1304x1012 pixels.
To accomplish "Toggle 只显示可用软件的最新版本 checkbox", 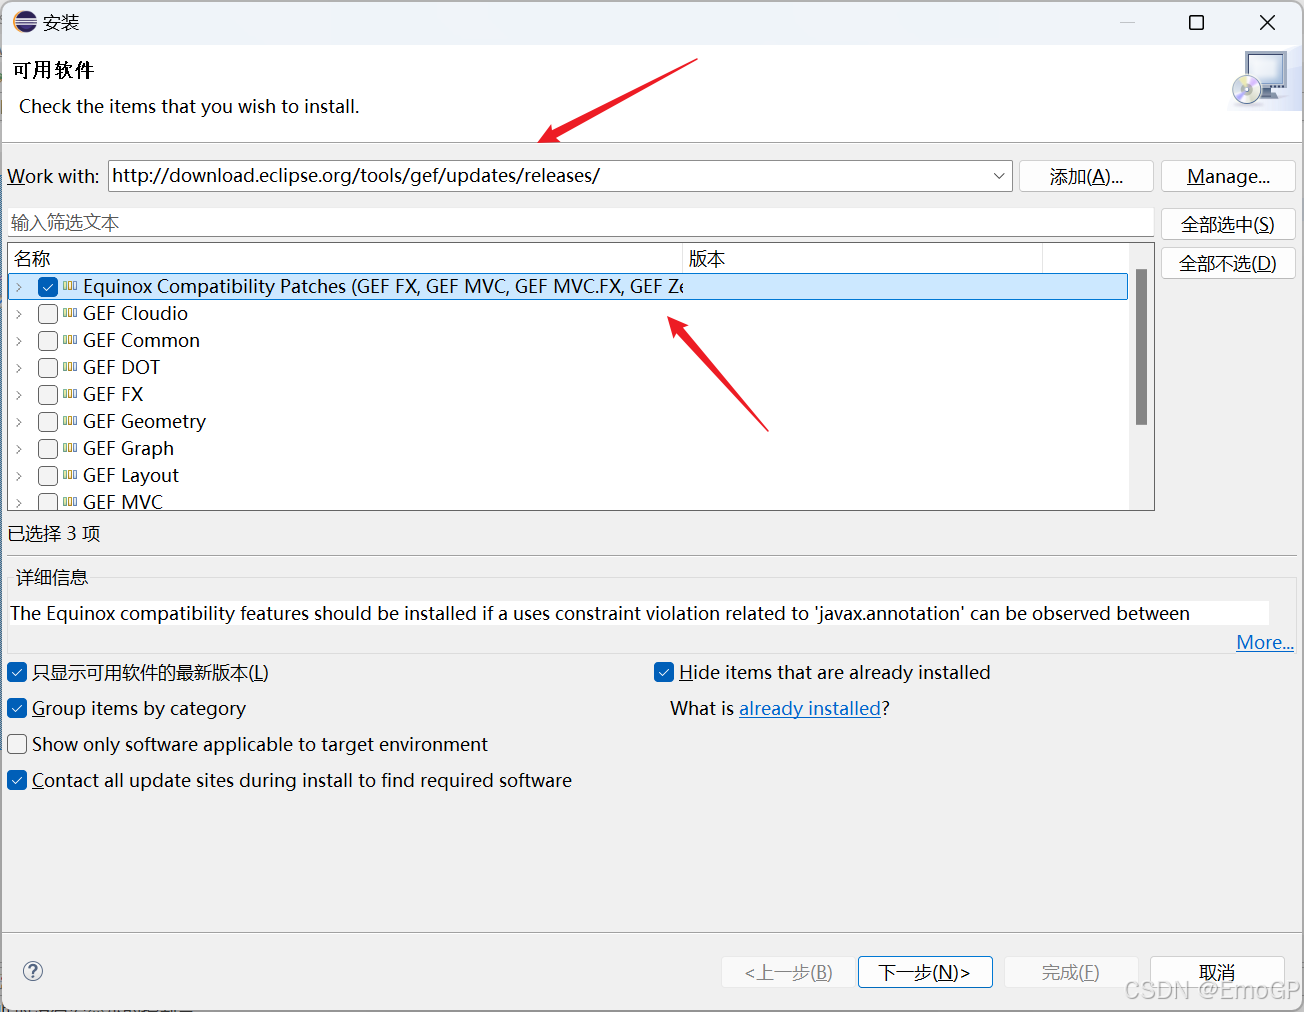I will tap(17, 672).
